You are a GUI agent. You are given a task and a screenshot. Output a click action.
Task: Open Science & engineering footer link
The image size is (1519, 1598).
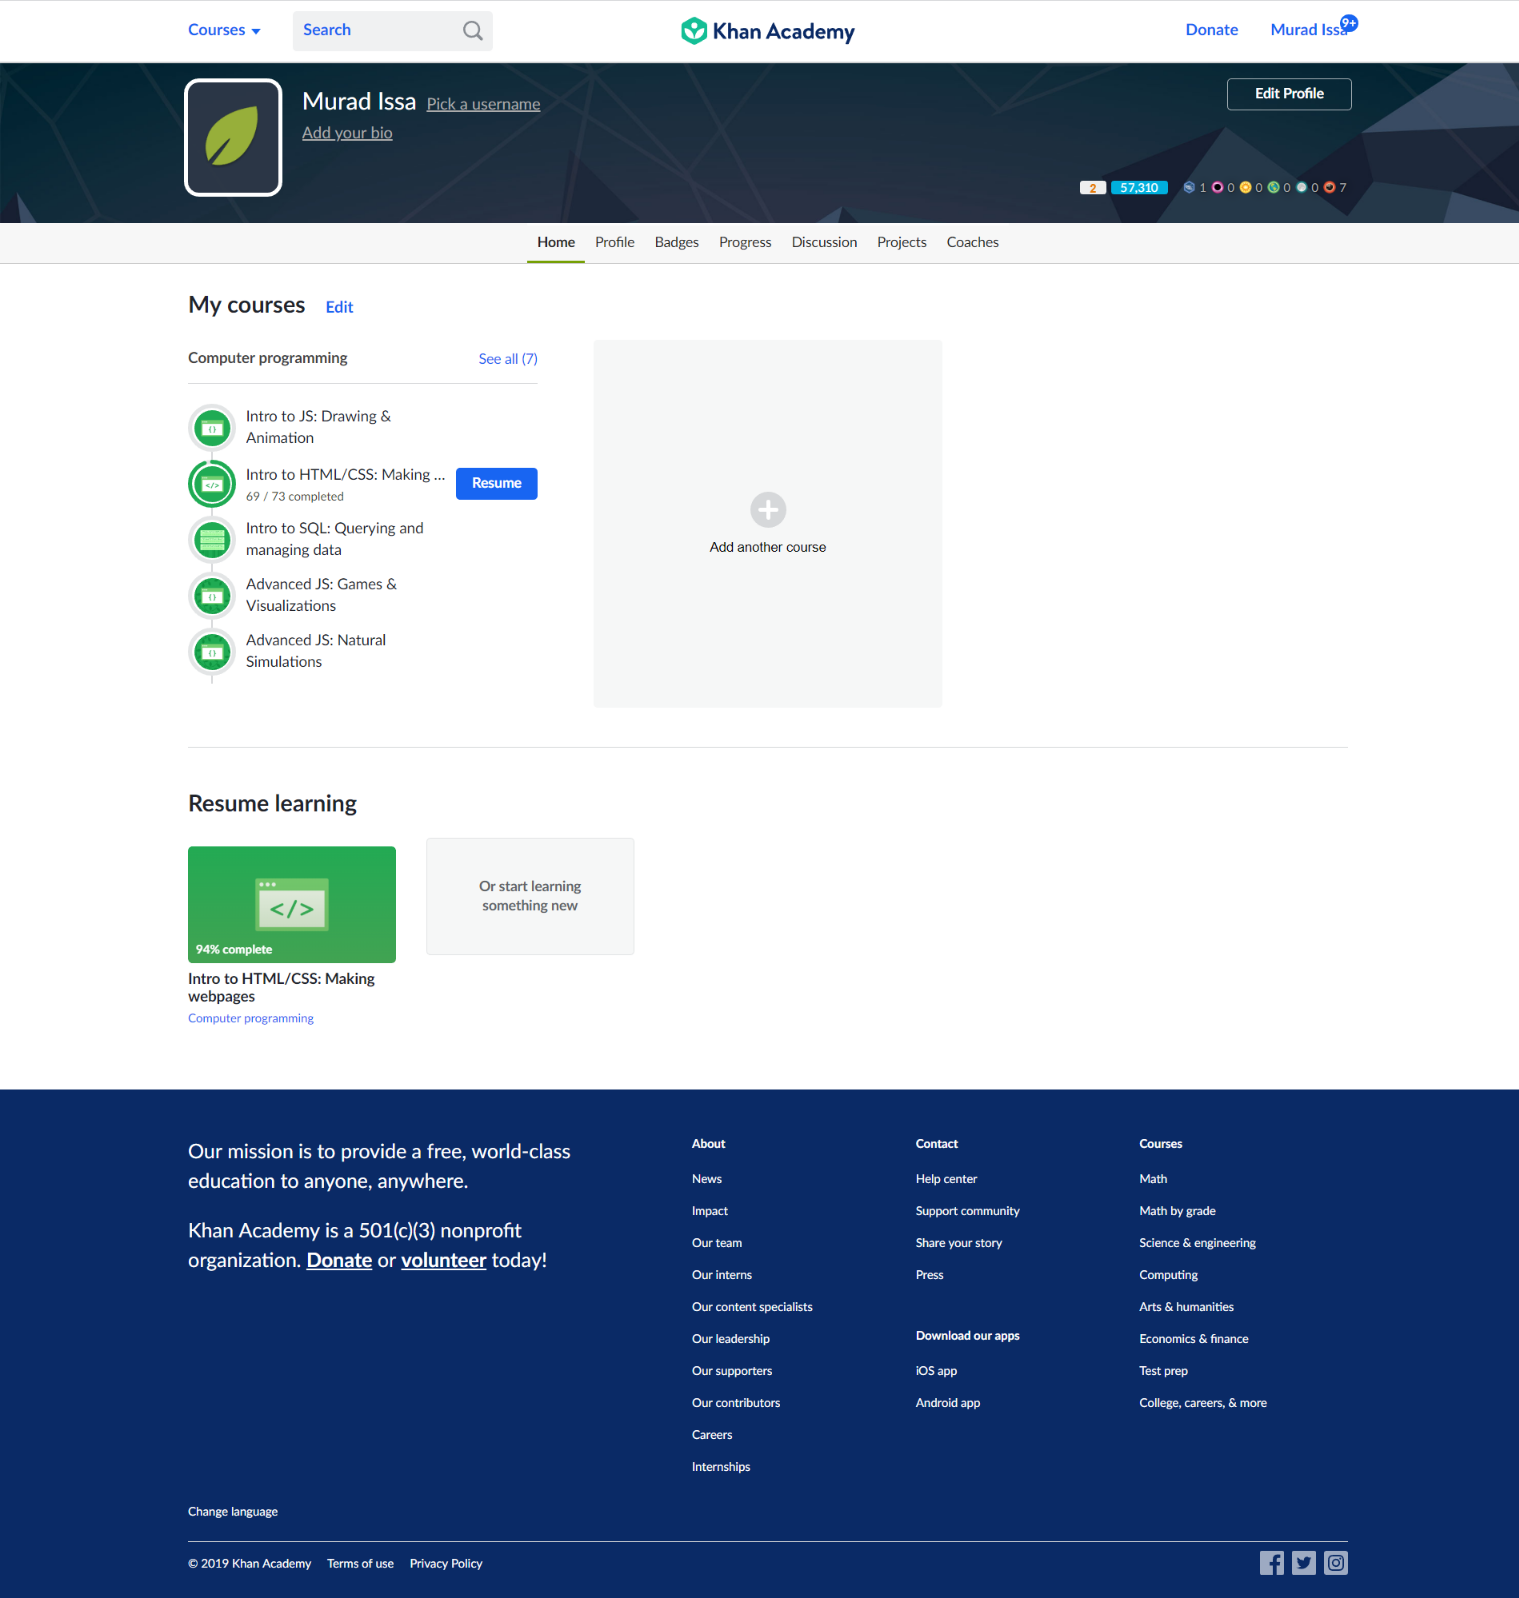(1197, 1243)
